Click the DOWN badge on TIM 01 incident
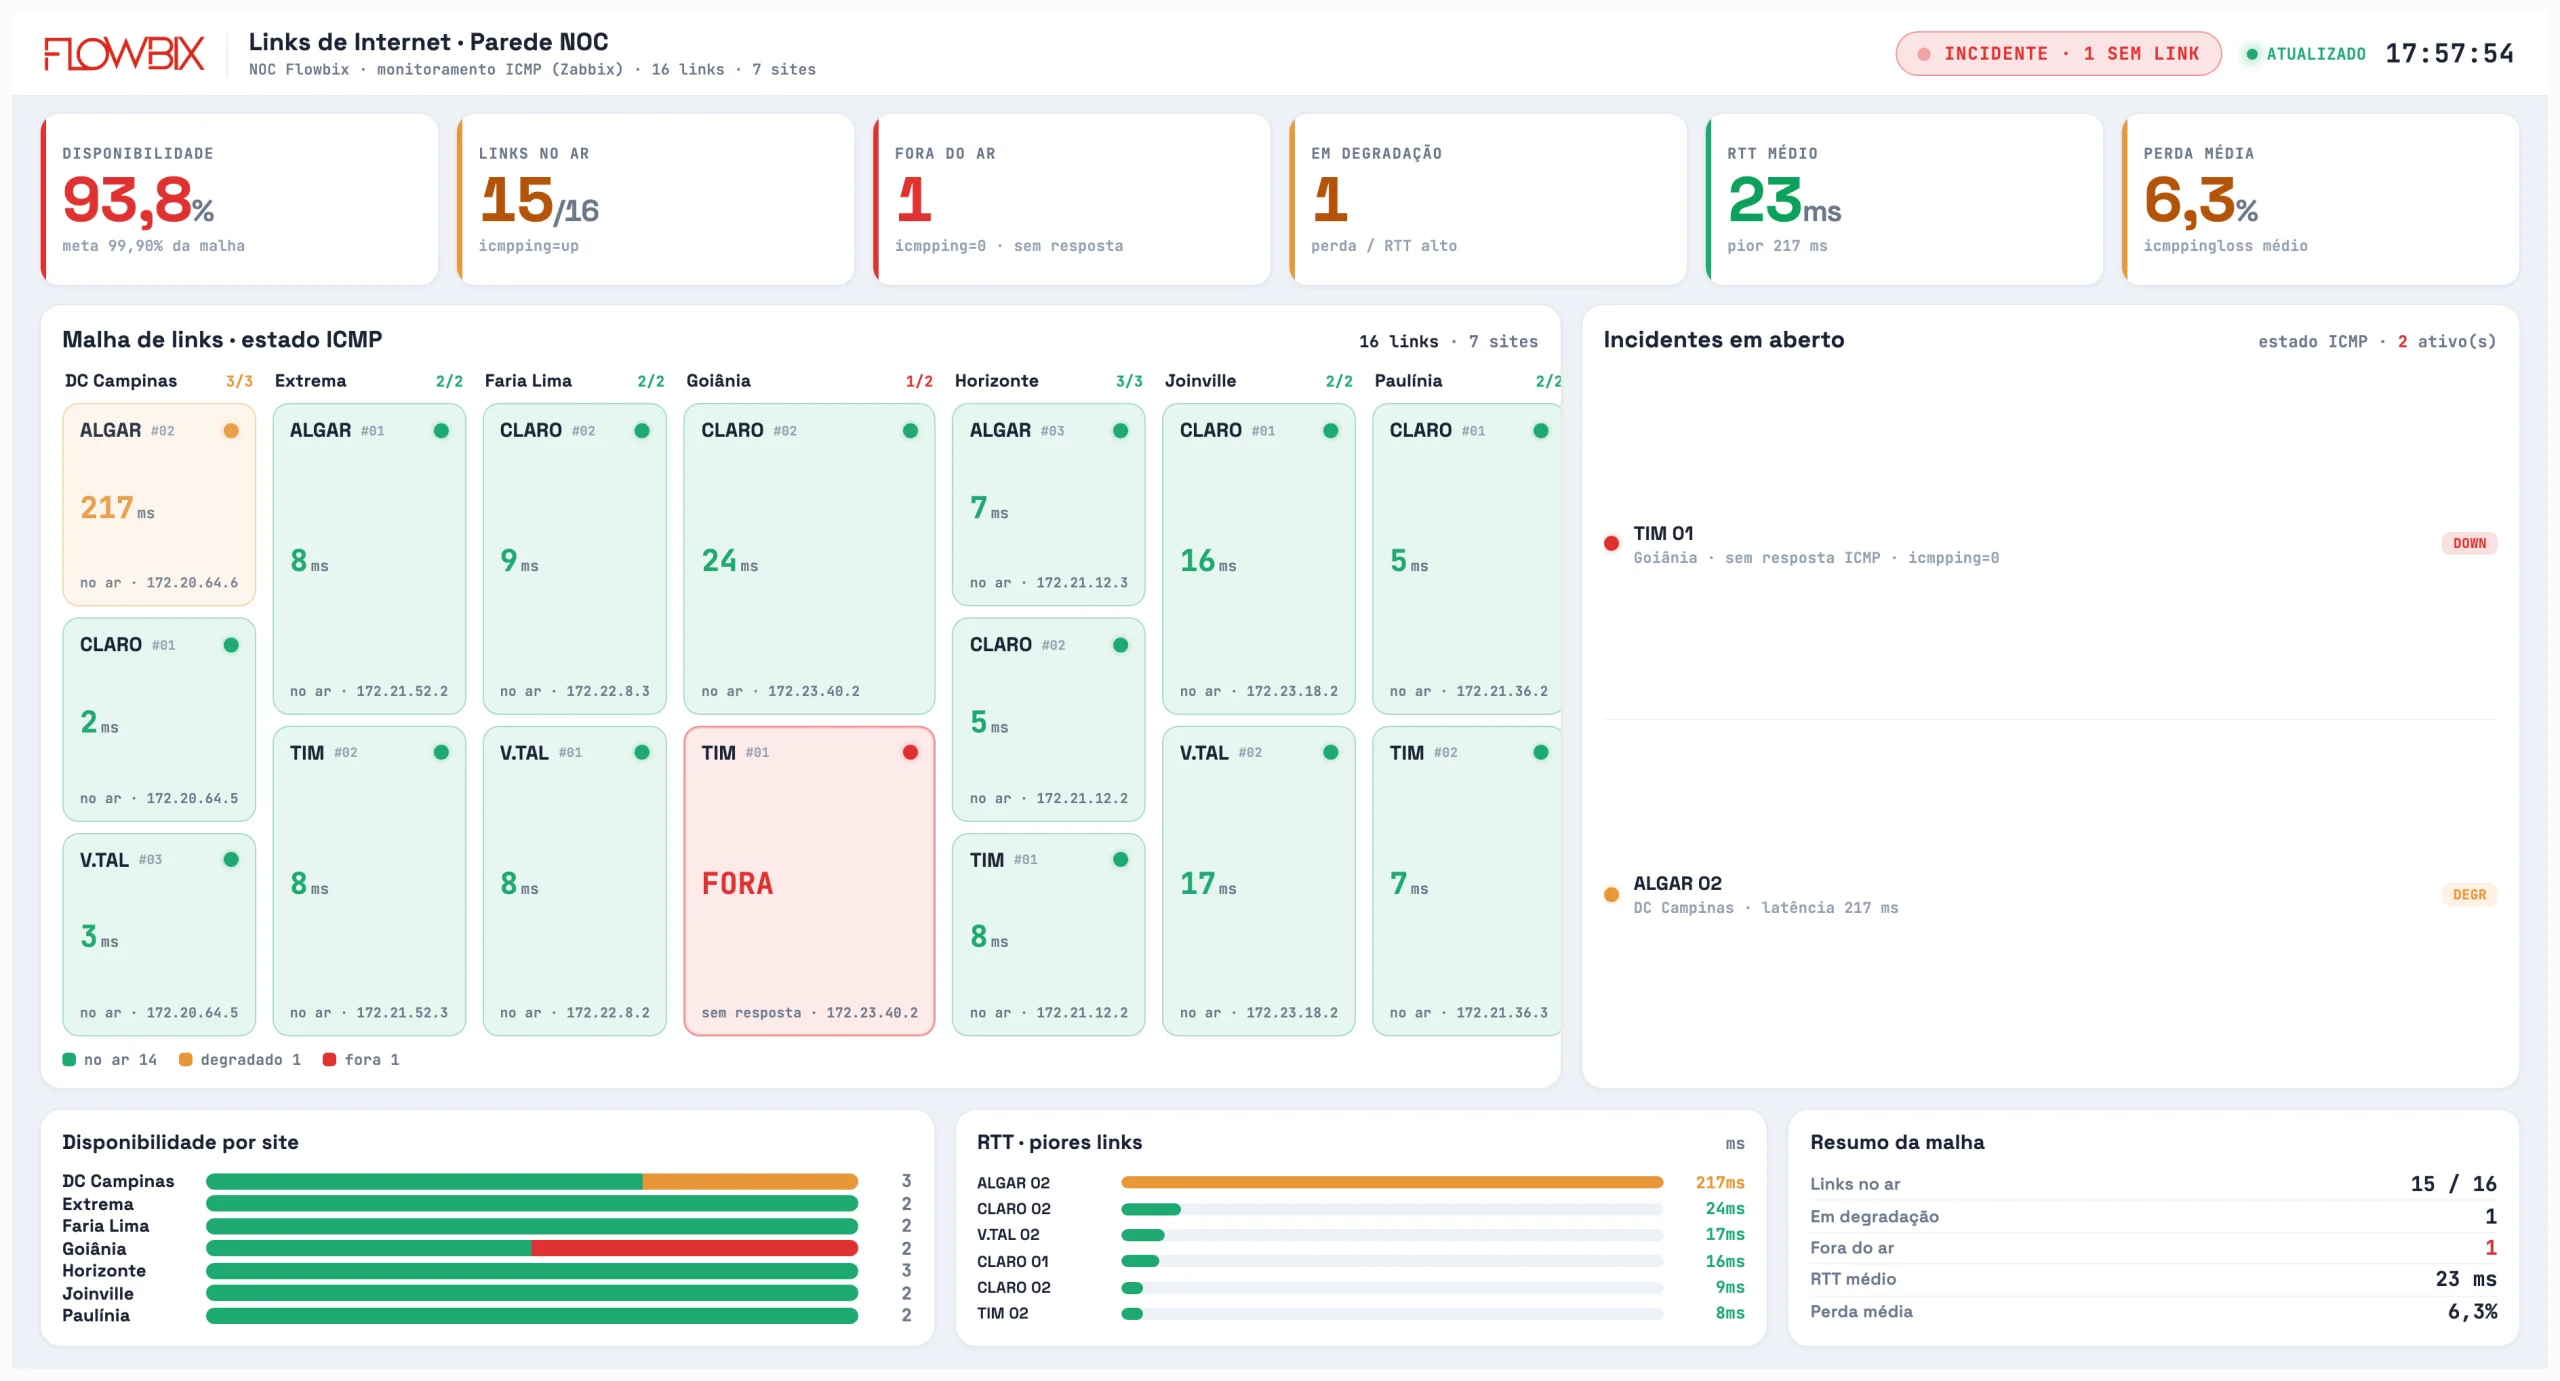Screen dimensions: 2560x1381 pos(2469,544)
